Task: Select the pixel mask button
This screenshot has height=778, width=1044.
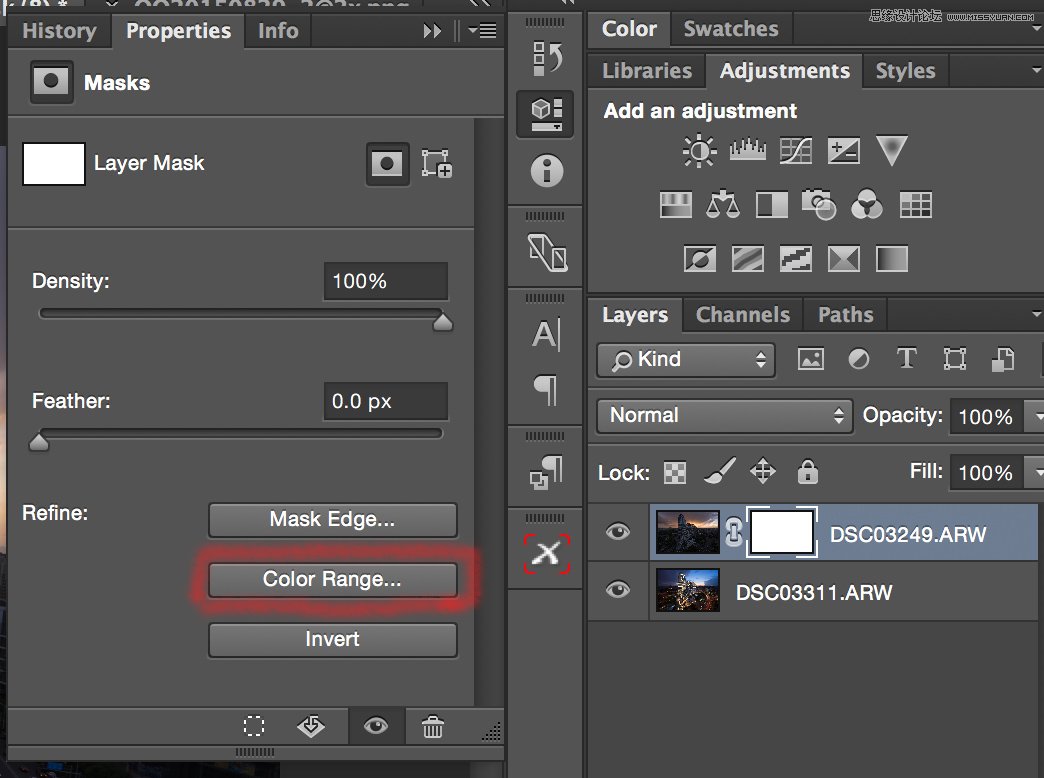Action: 388,164
